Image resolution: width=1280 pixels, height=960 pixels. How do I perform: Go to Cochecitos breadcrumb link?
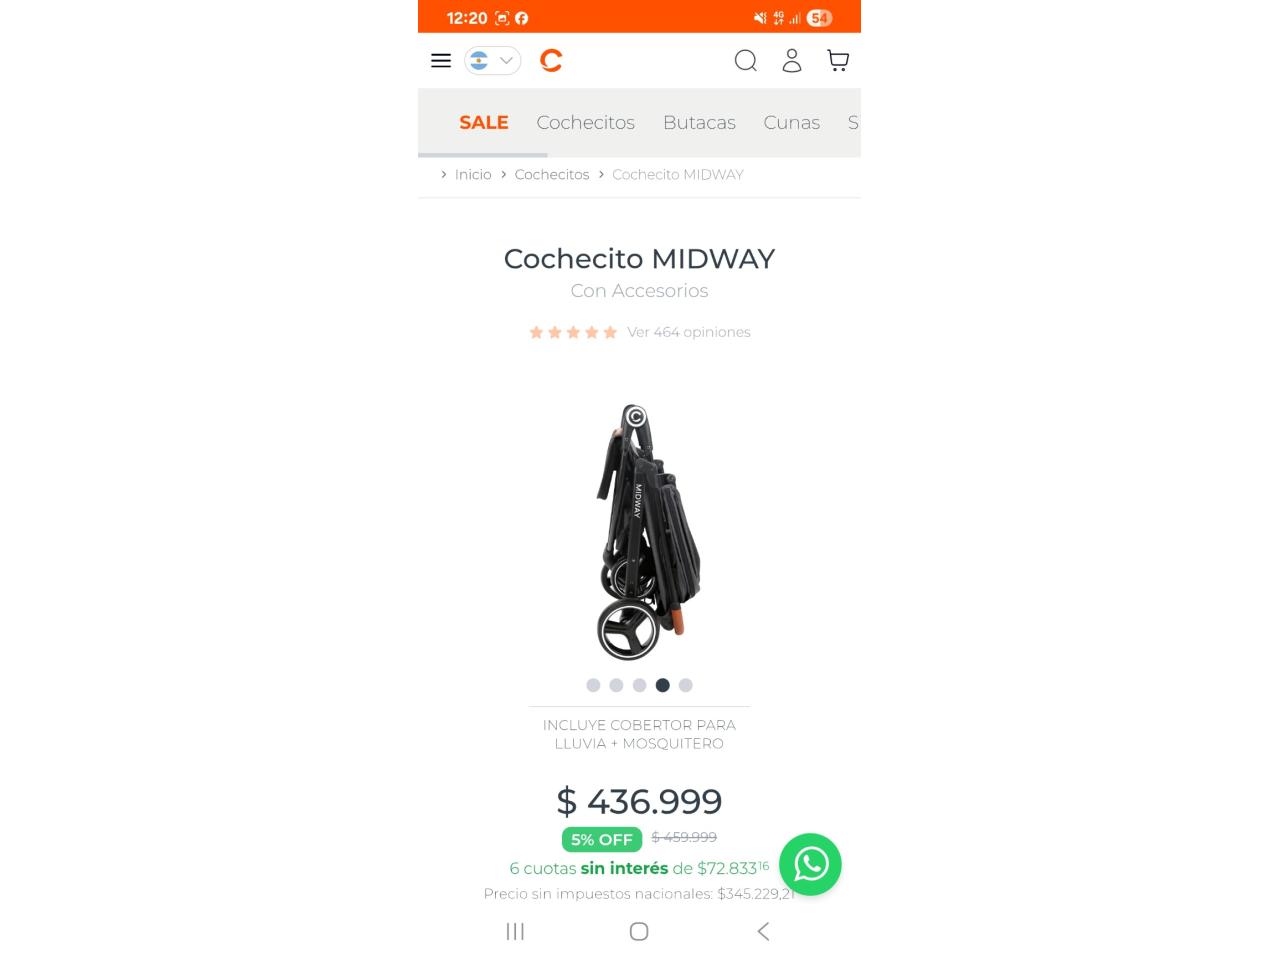click(x=552, y=174)
